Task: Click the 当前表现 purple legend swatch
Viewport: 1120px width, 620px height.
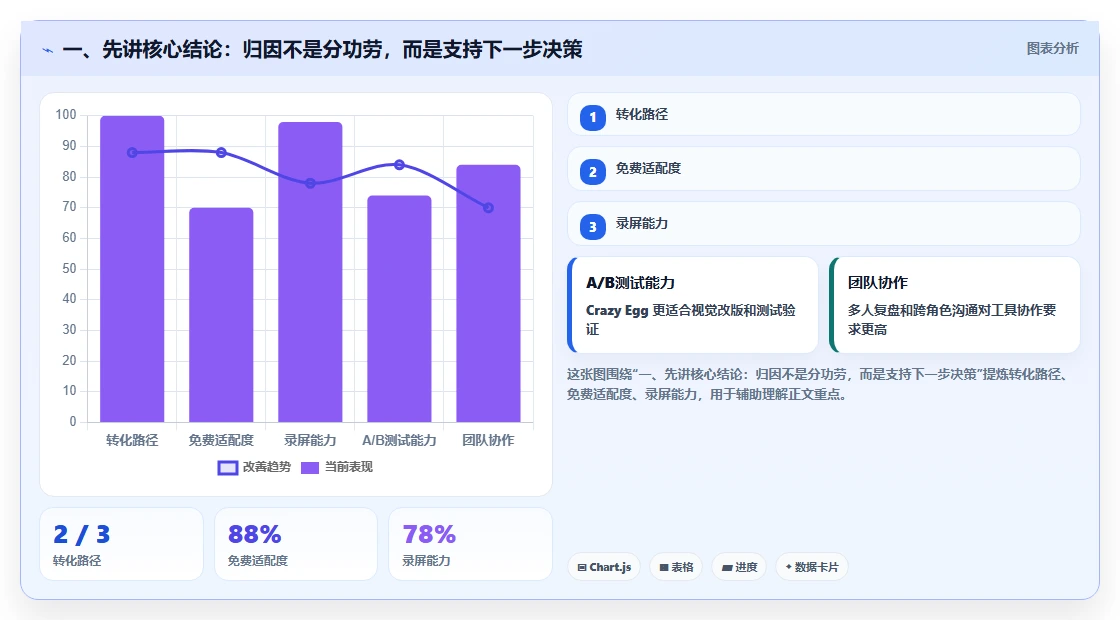Action: point(310,468)
